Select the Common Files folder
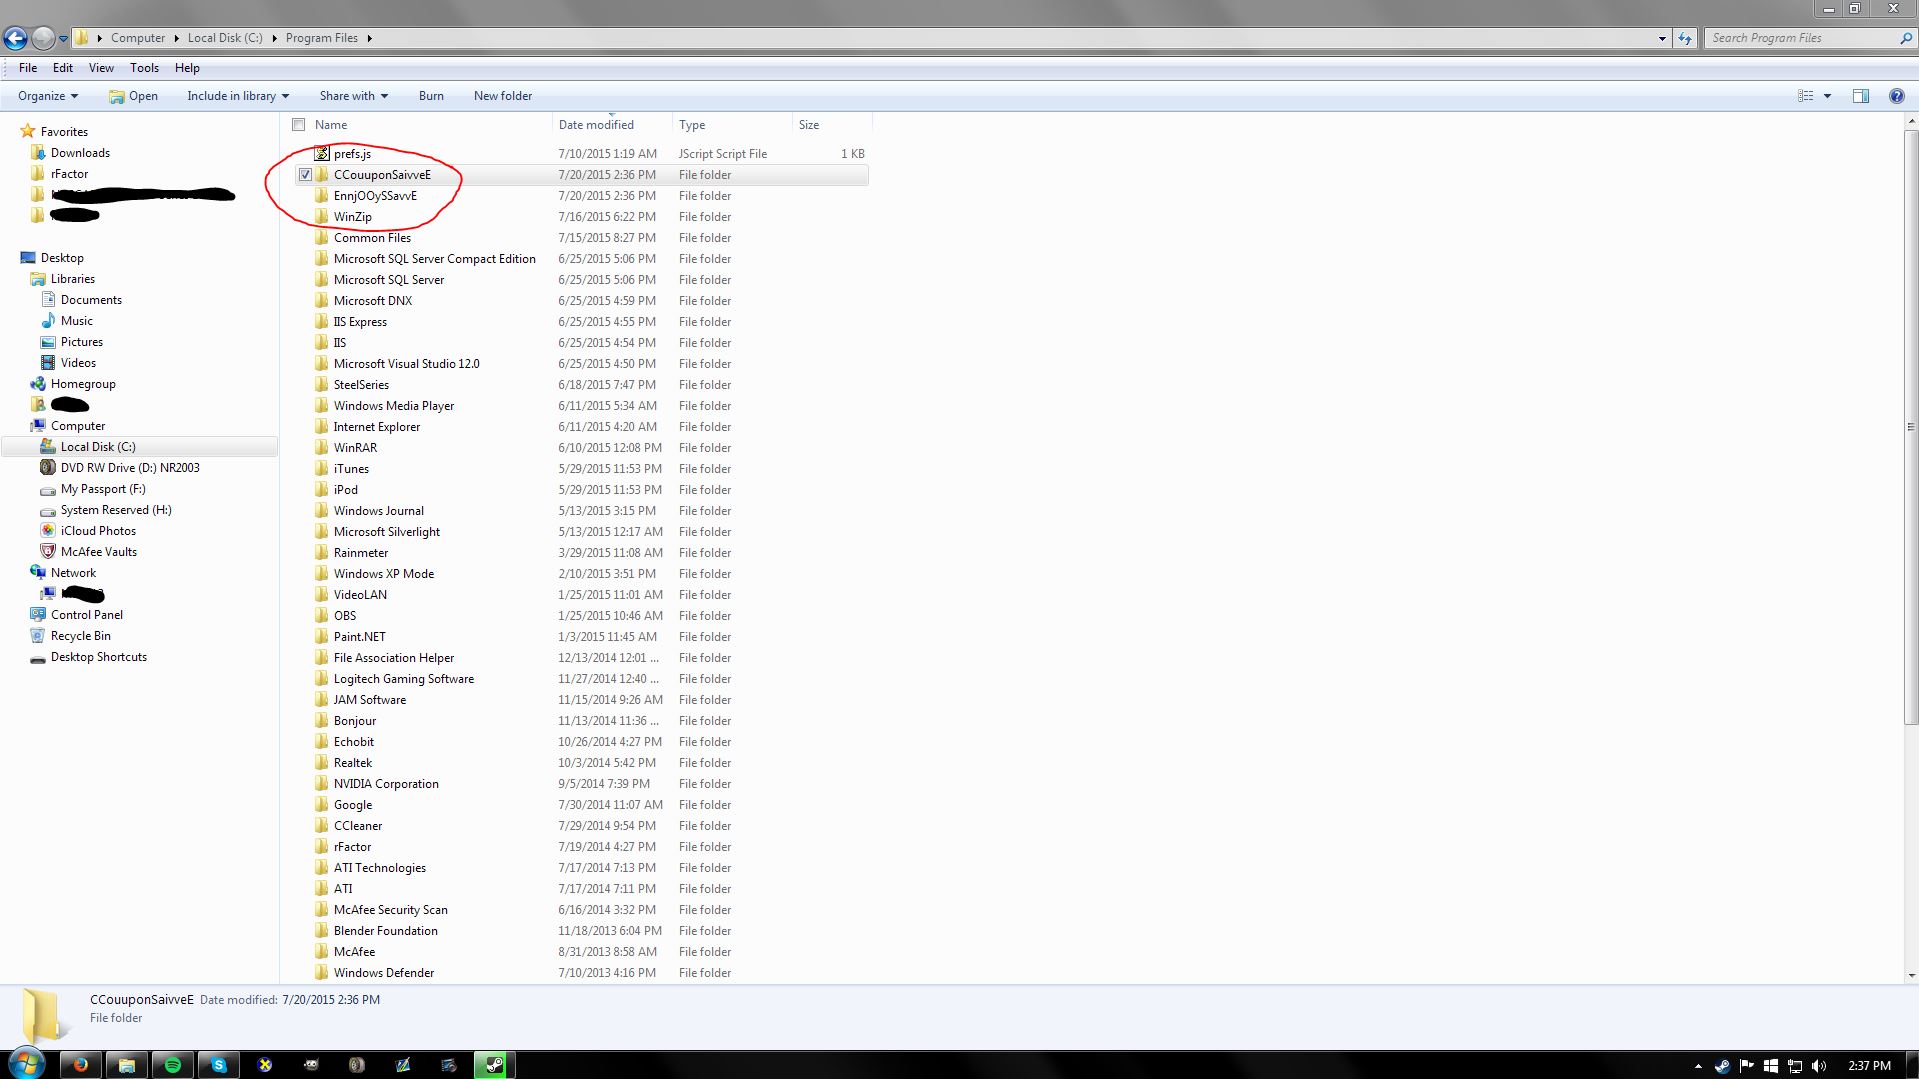Viewport: 1919px width, 1079px height. [x=372, y=238]
